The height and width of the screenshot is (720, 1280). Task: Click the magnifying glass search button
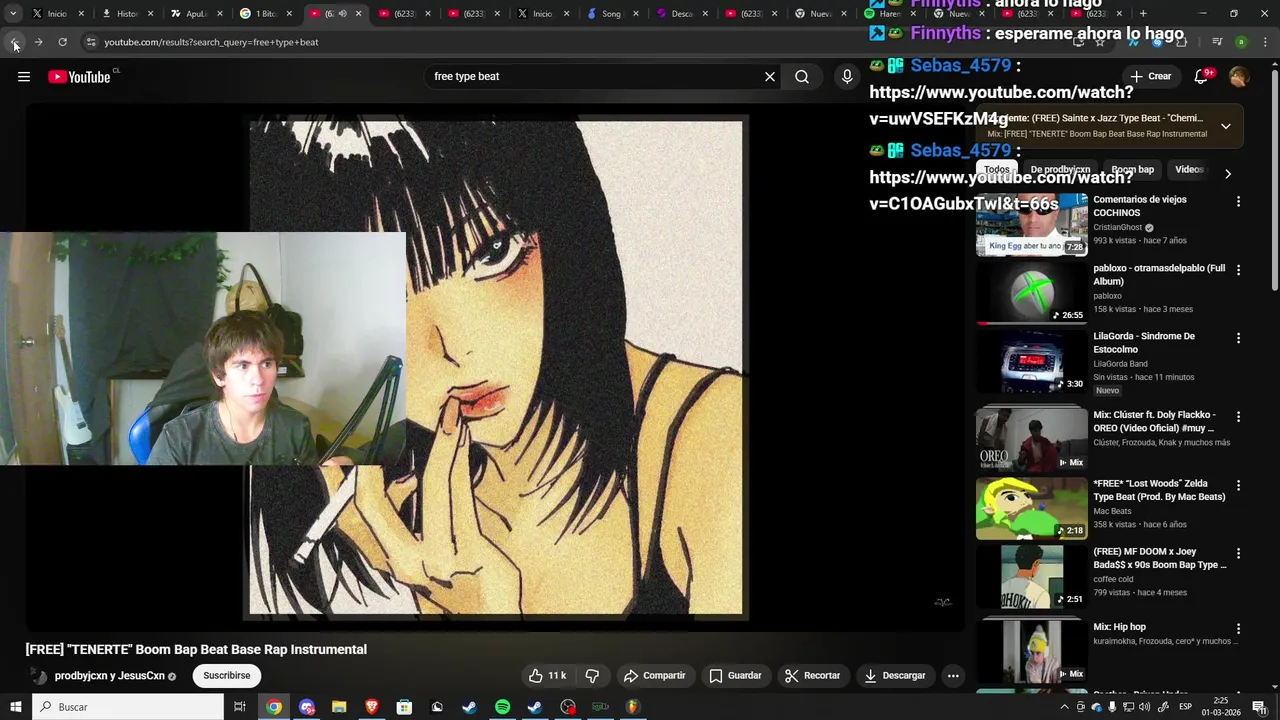tap(802, 77)
